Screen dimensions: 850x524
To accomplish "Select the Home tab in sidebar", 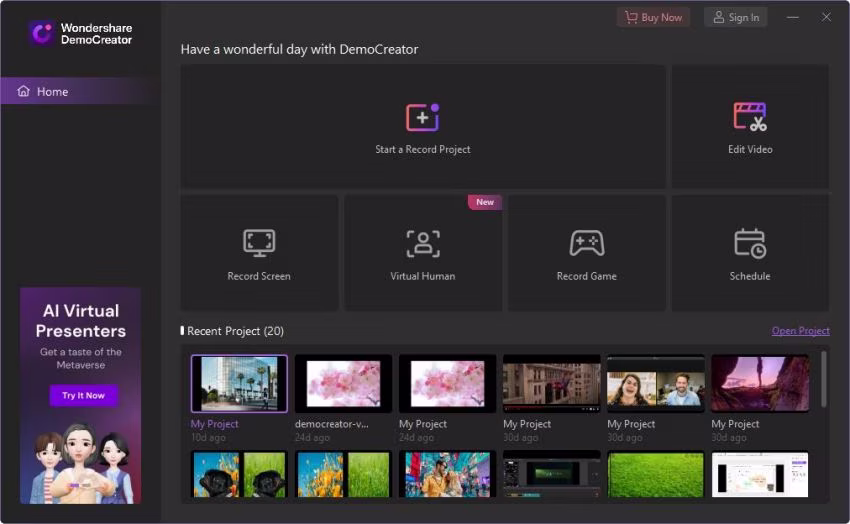I will [80, 91].
